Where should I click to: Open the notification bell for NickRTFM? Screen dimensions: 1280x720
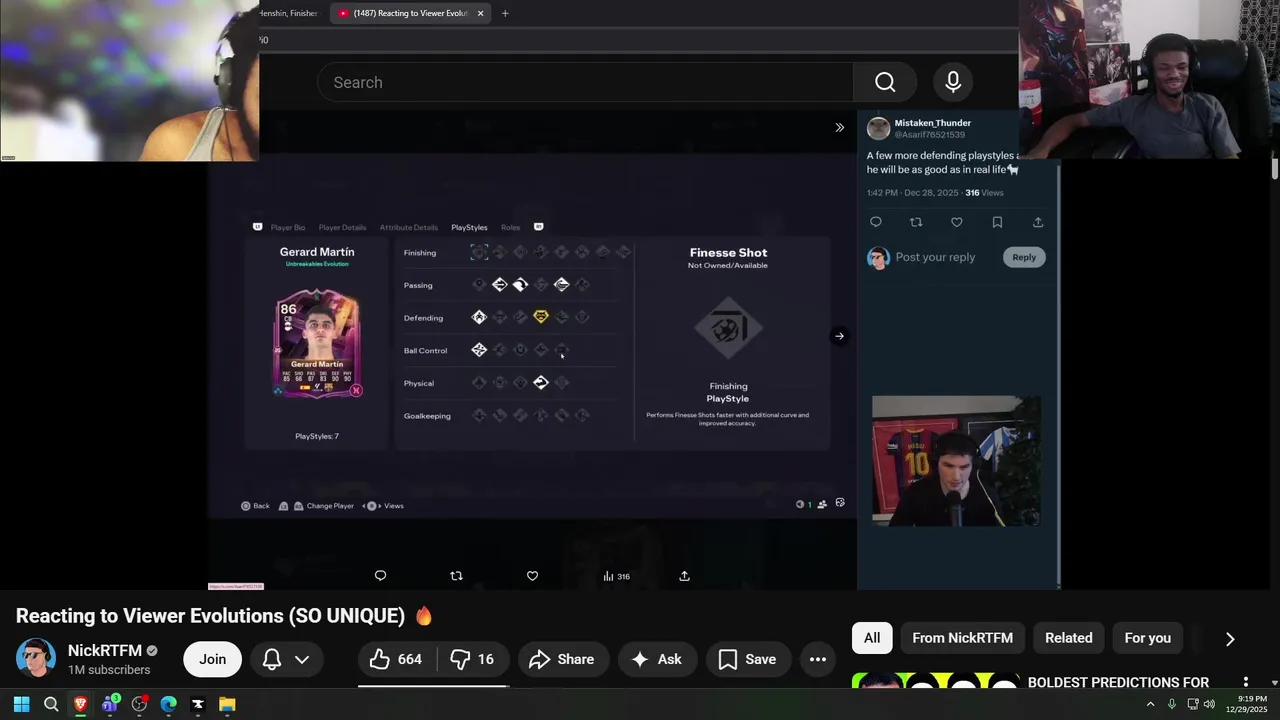(x=271, y=659)
